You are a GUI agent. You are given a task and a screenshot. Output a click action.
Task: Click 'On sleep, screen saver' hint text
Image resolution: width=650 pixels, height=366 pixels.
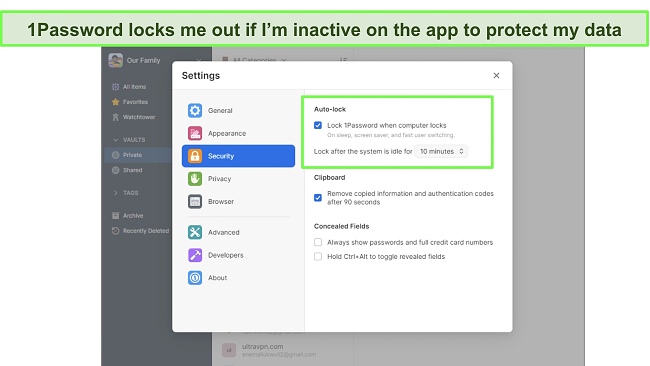pos(391,135)
